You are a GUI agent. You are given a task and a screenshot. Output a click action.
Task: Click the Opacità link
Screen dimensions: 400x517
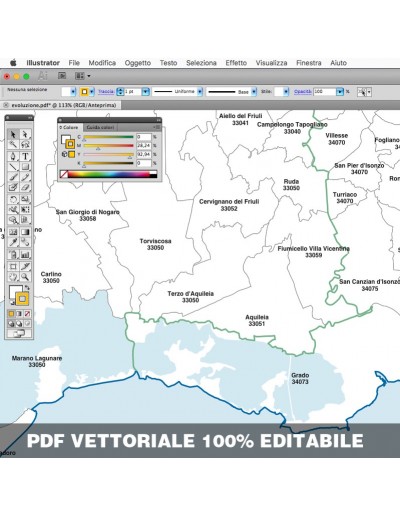303,92
